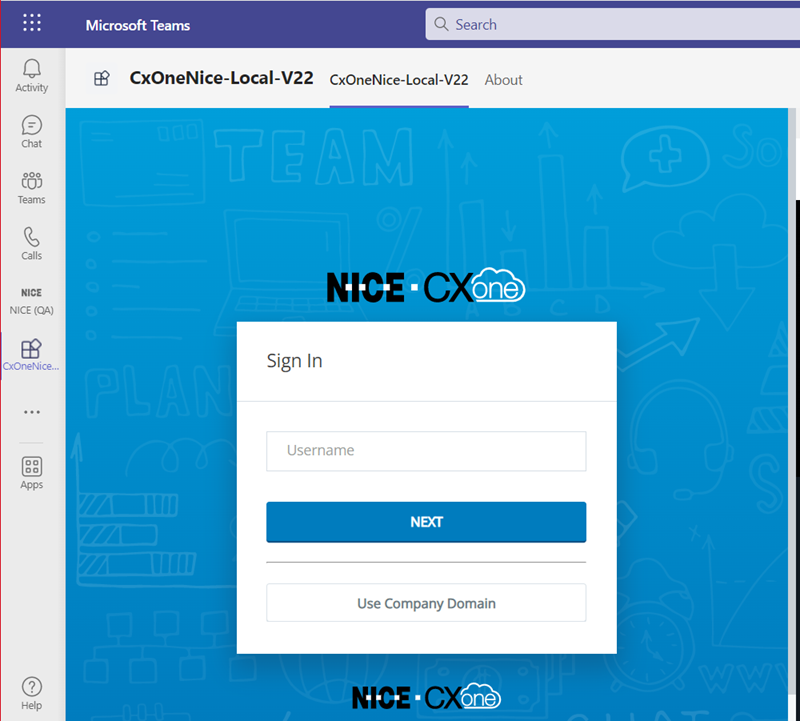Open Chat in the sidebar
The height and width of the screenshot is (721, 800).
tap(32, 132)
